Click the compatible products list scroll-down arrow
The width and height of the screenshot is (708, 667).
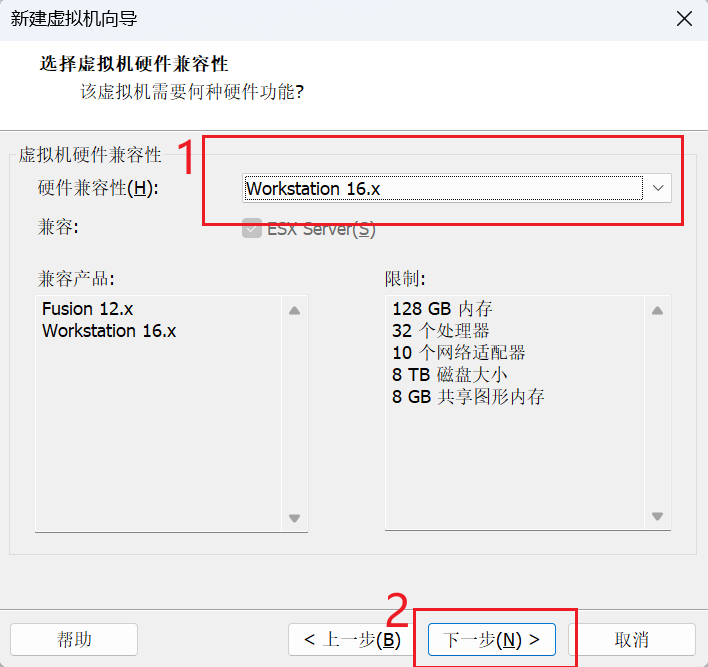click(294, 518)
